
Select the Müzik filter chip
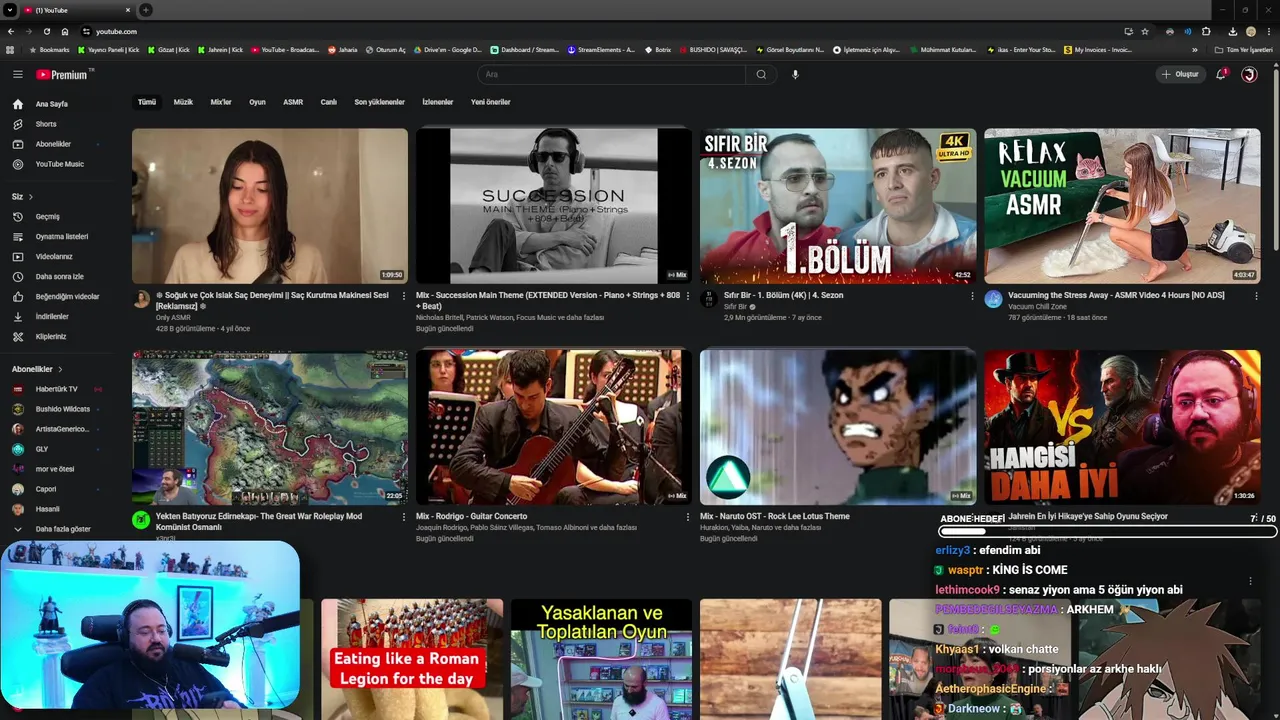tap(183, 102)
